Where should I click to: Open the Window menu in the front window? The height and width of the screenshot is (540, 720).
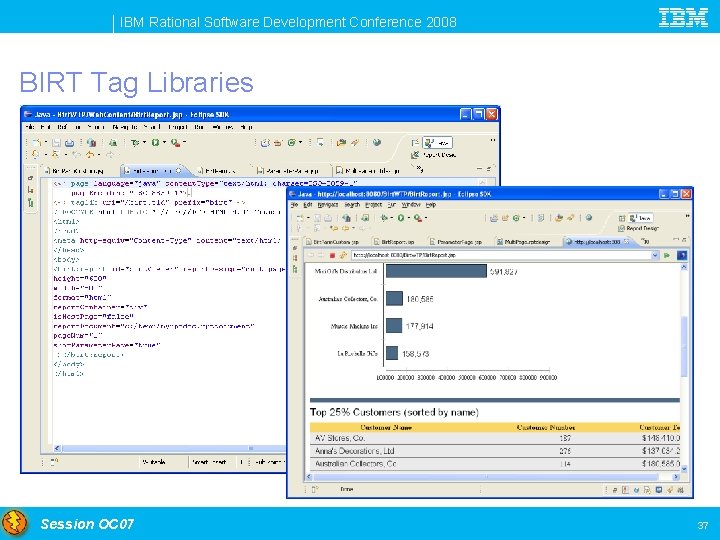[x=411, y=205]
